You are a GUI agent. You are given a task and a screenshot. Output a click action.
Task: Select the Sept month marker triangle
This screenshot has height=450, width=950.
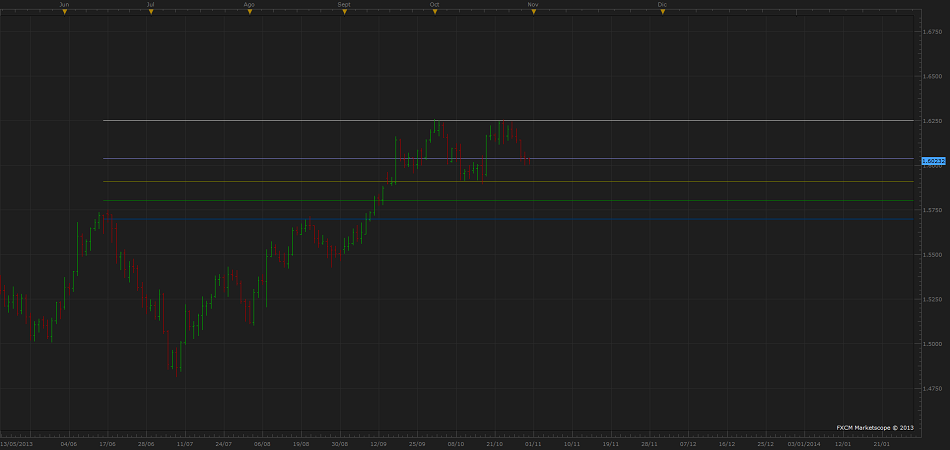tap(344, 12)
